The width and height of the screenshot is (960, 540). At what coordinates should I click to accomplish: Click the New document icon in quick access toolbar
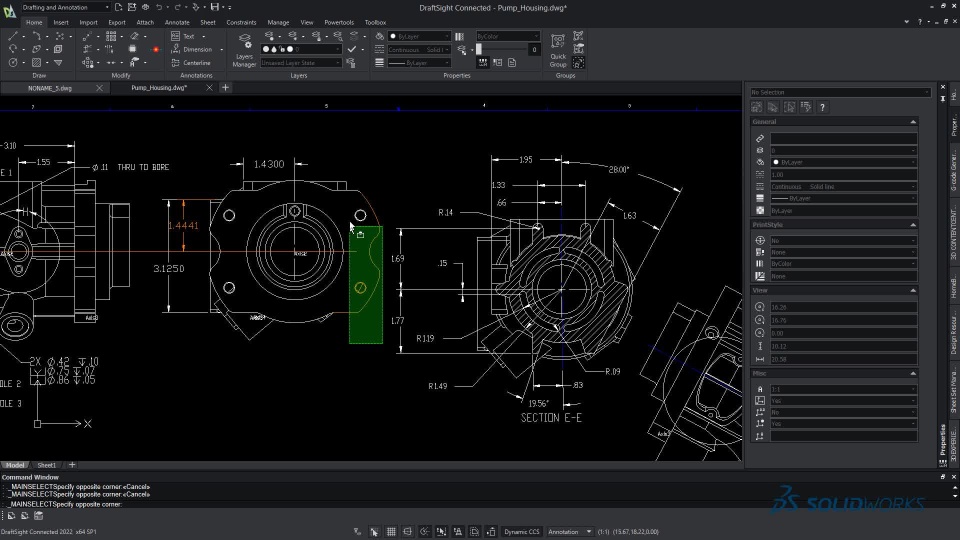(x=118, y=7)
